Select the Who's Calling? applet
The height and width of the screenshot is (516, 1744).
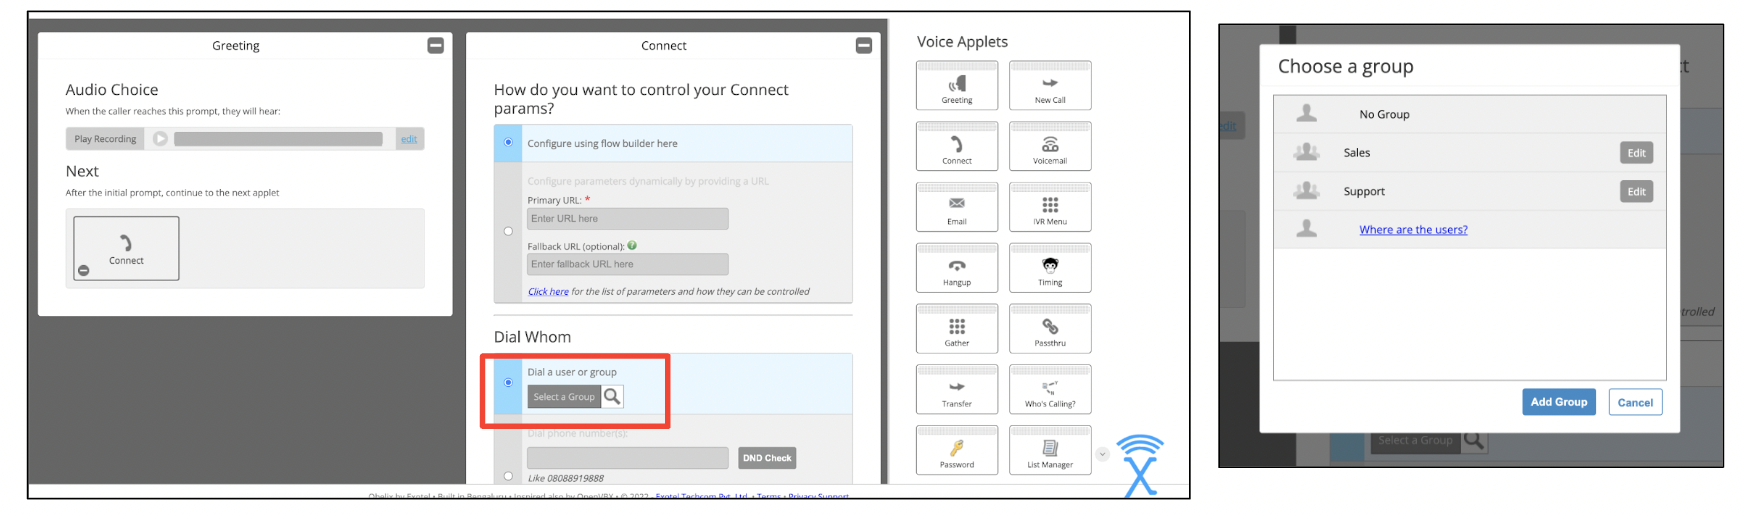(x=1049, y=390)
